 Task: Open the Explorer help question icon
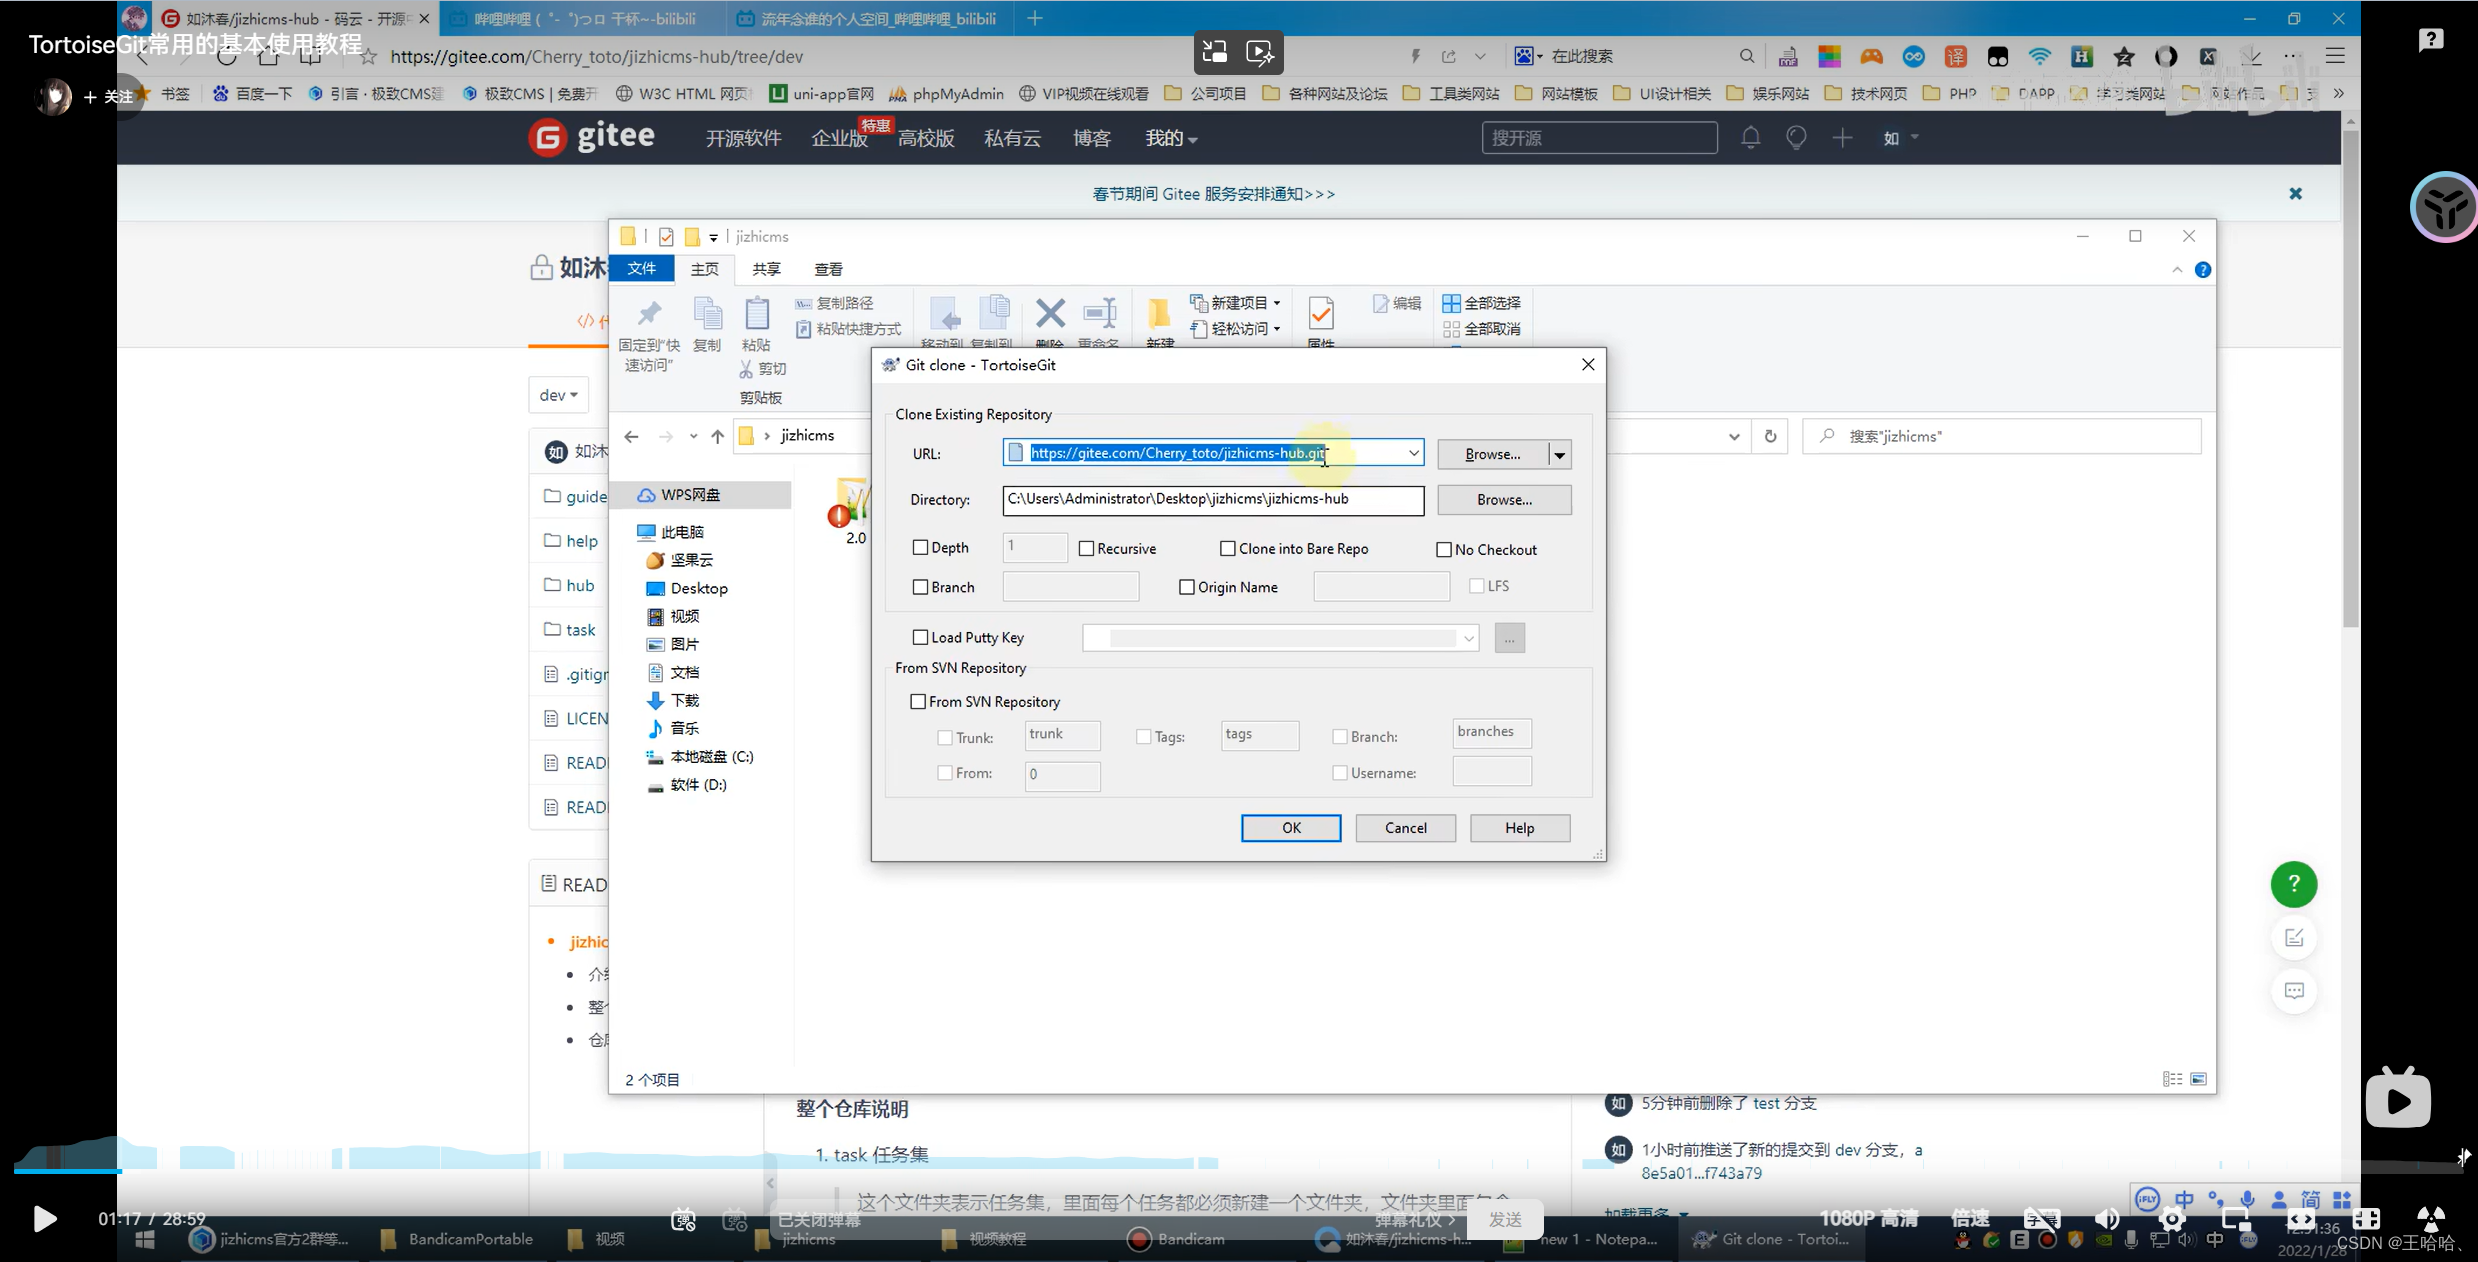pos(2202,270)
